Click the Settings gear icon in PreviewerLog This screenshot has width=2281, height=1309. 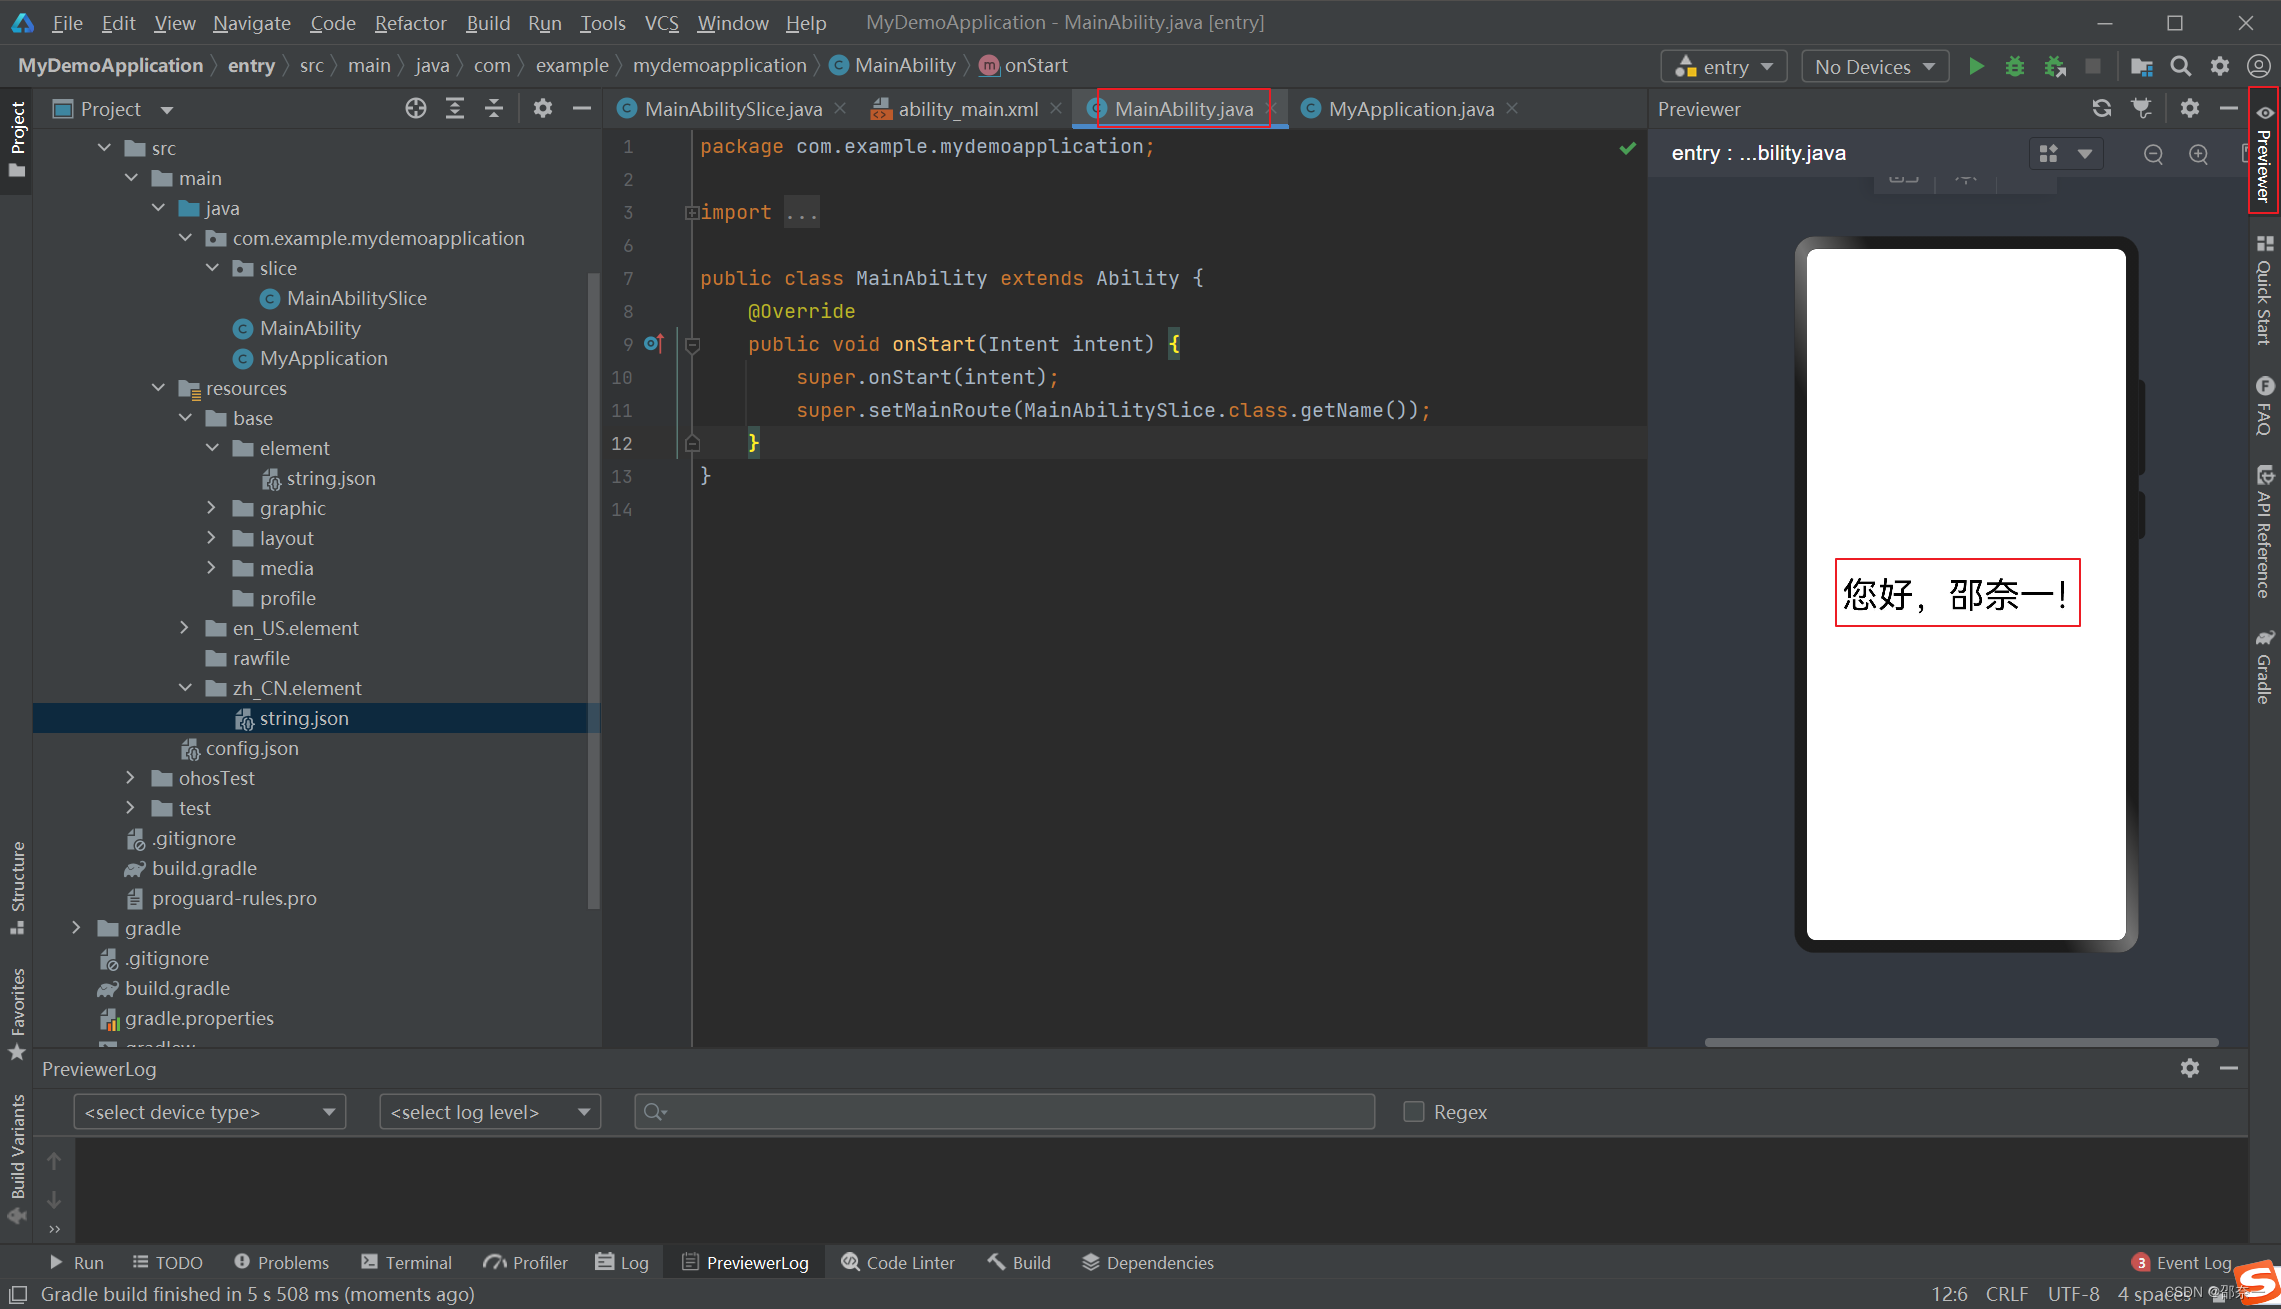point(2190,1068)
